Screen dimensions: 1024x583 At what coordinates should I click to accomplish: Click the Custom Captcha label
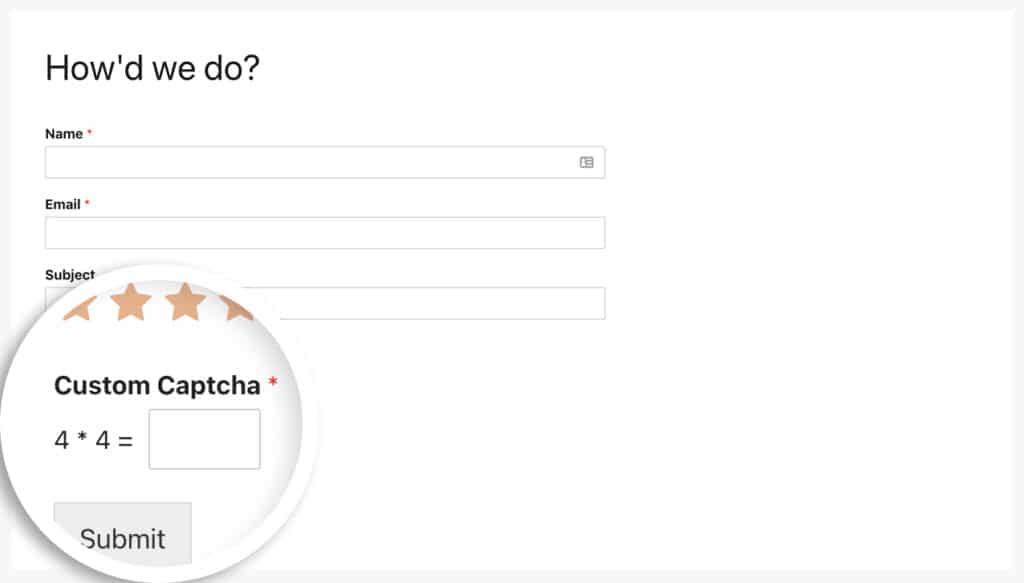[x=157, y=386]
